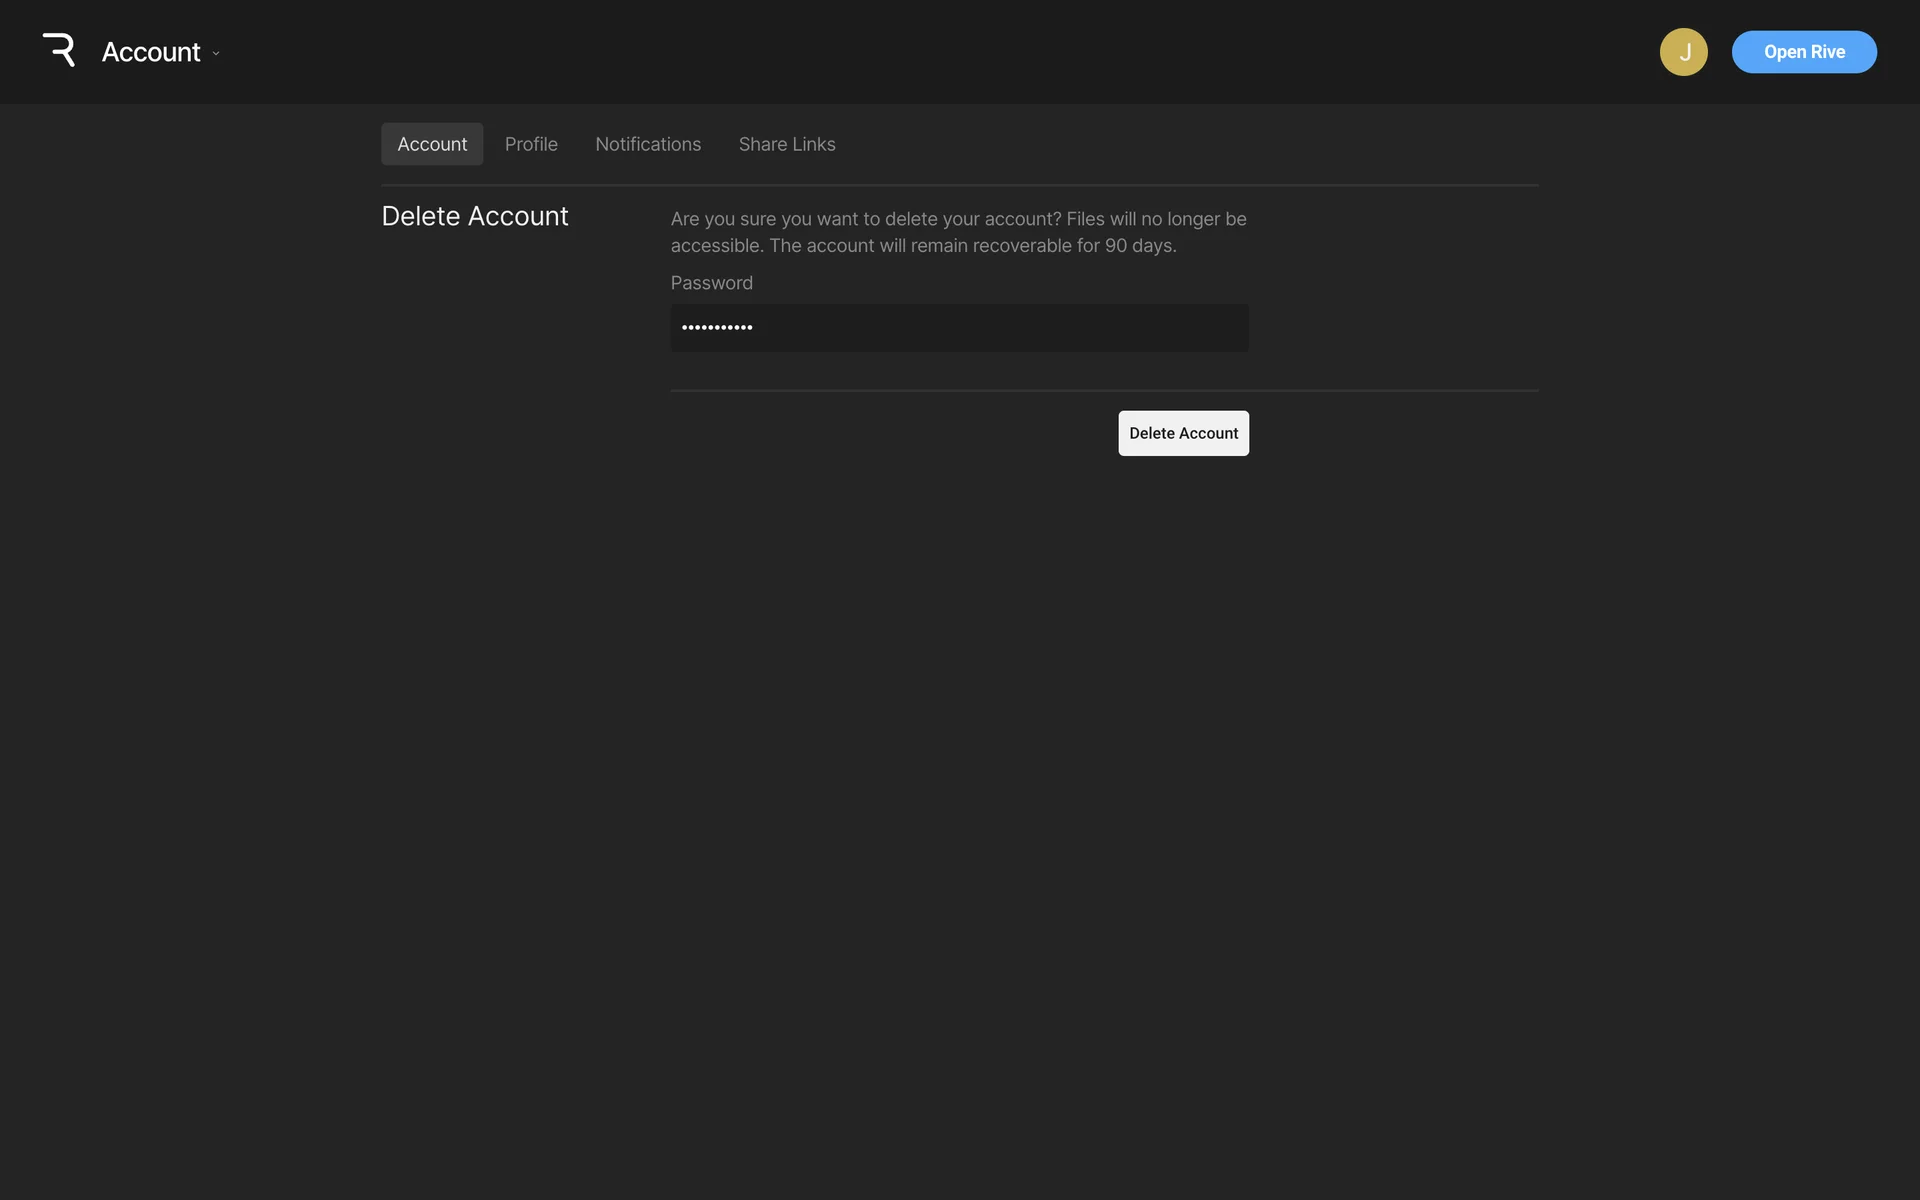This screenshot has height=1200, width=1920.
Task: Switch to the Profile tab
Action: [531, 144]
